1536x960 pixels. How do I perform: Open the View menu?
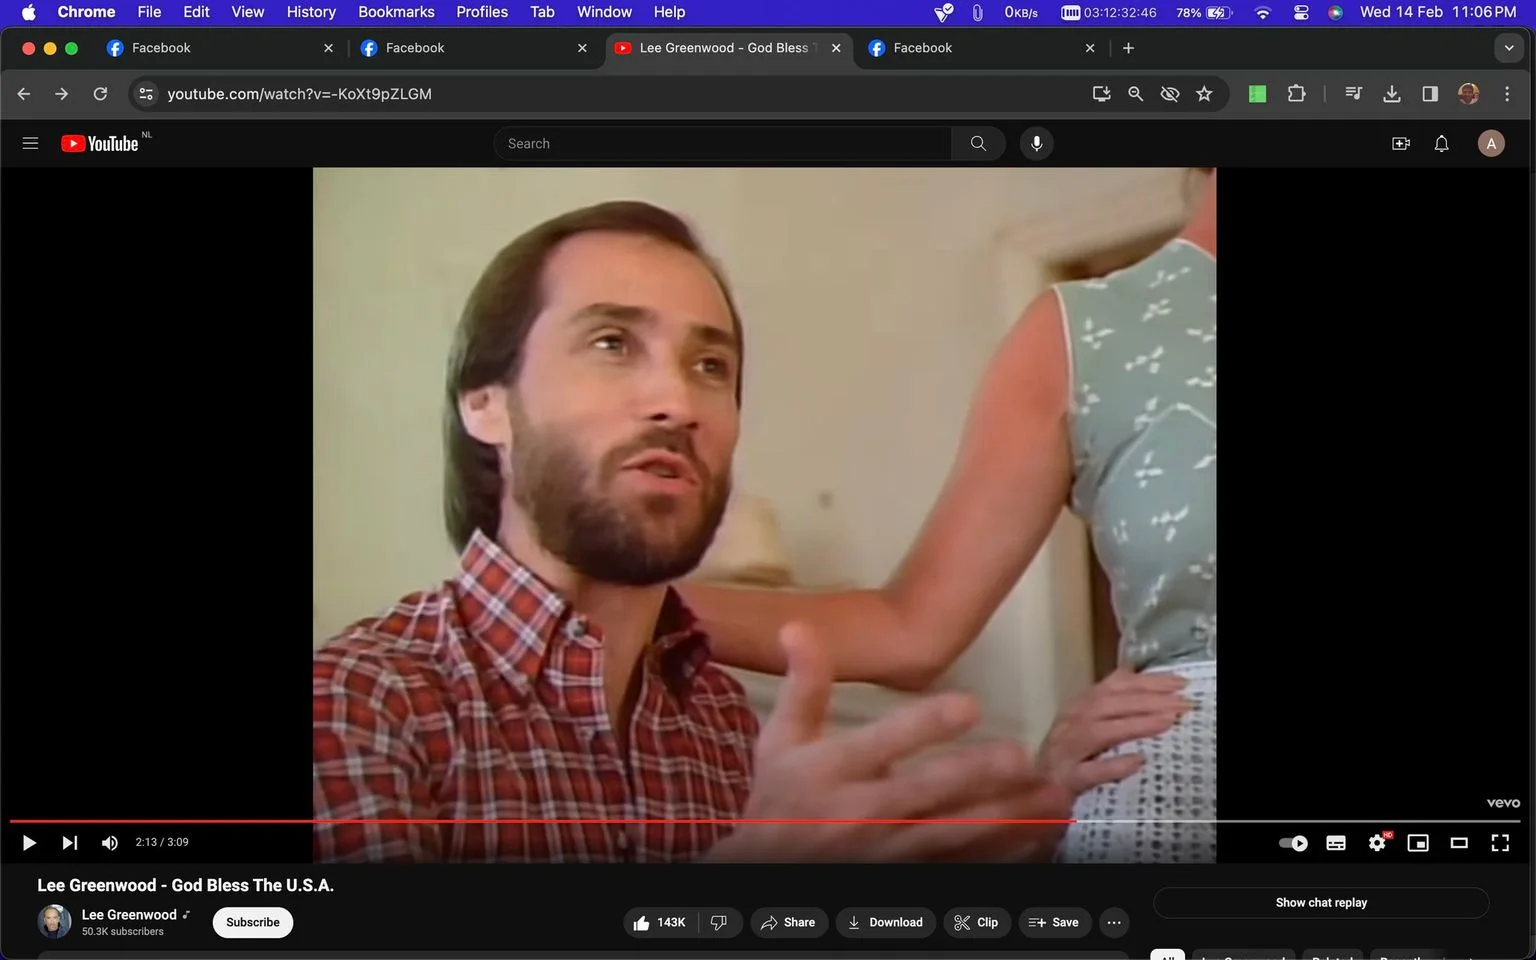point(247,12)
